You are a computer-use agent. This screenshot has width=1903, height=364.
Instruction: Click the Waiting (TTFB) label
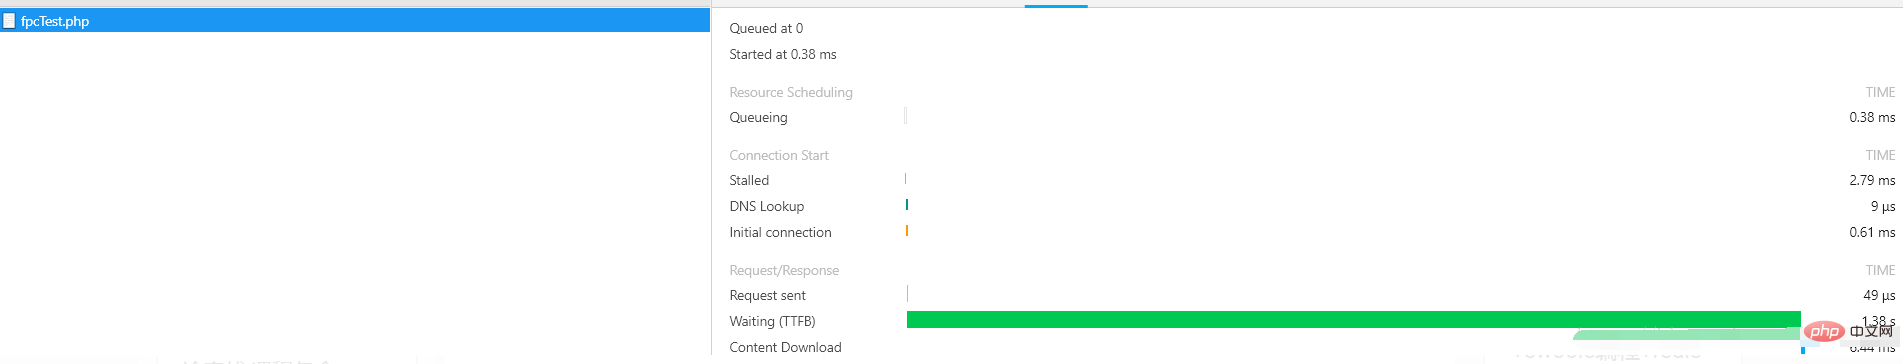(772, 321)
